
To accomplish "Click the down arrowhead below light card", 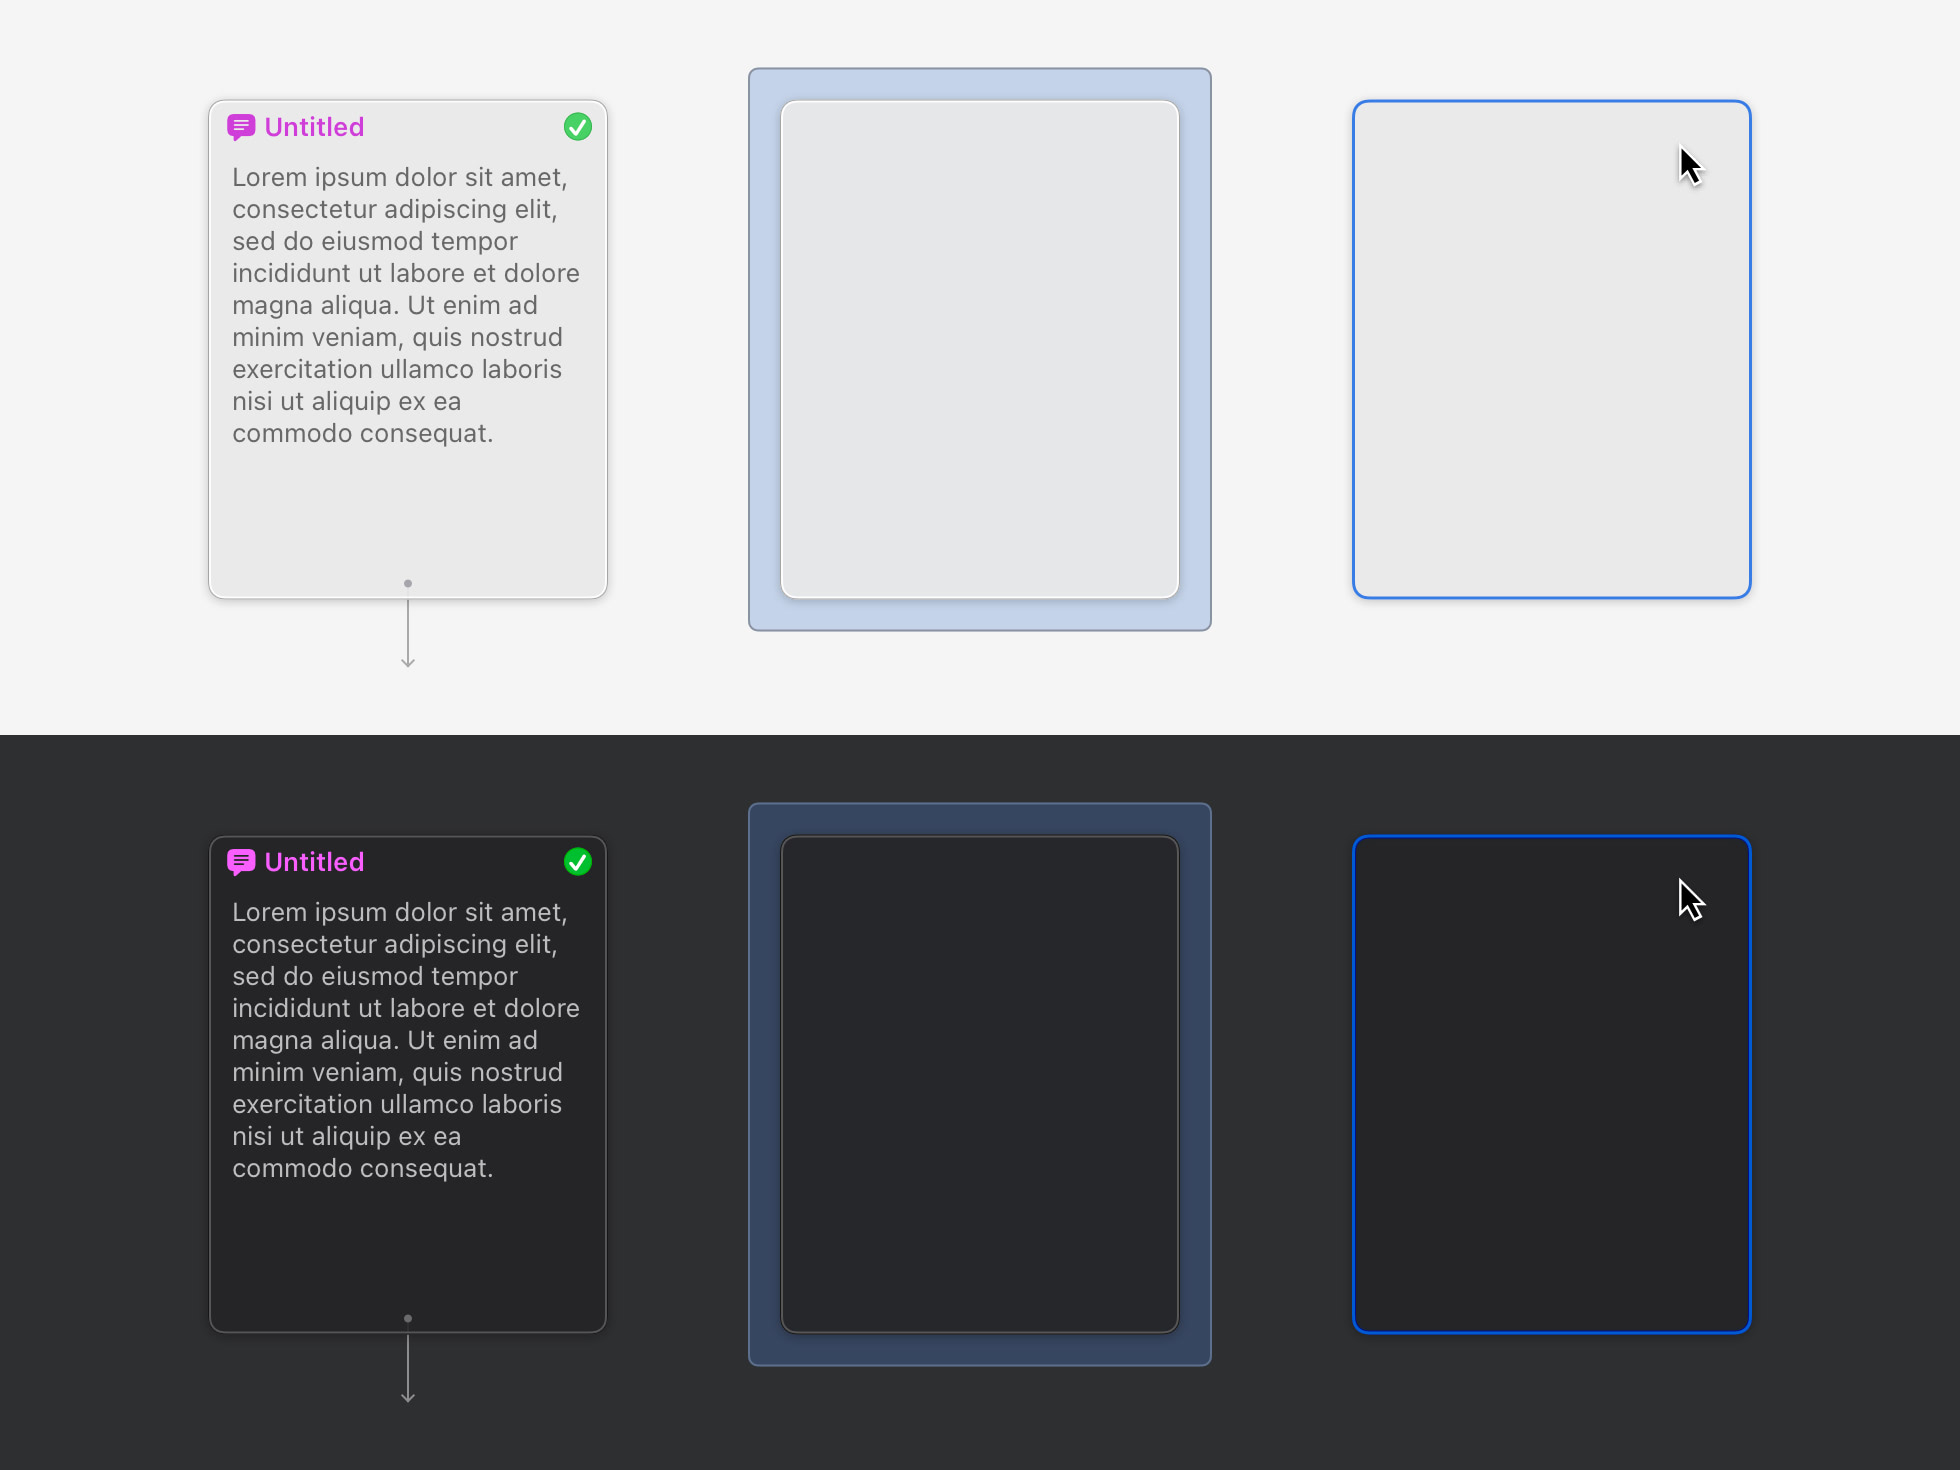I will pos(408,662).
